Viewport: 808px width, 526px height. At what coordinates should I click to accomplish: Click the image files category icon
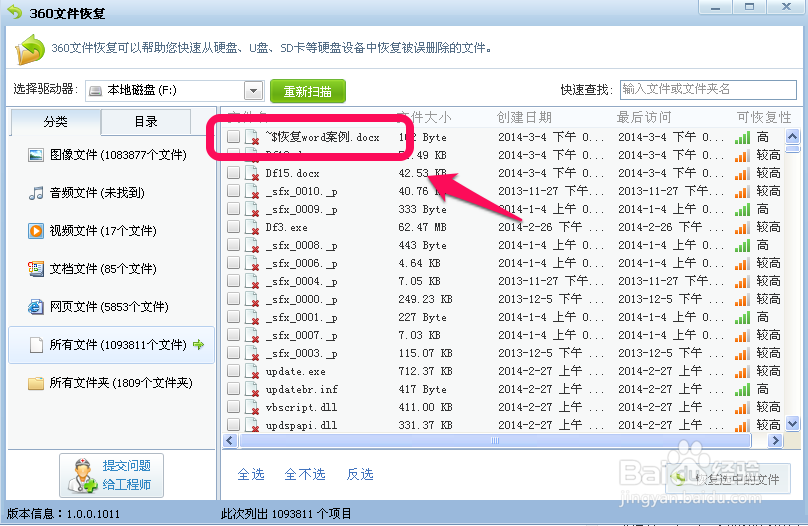pyautogui.click(x=36, y=155)
